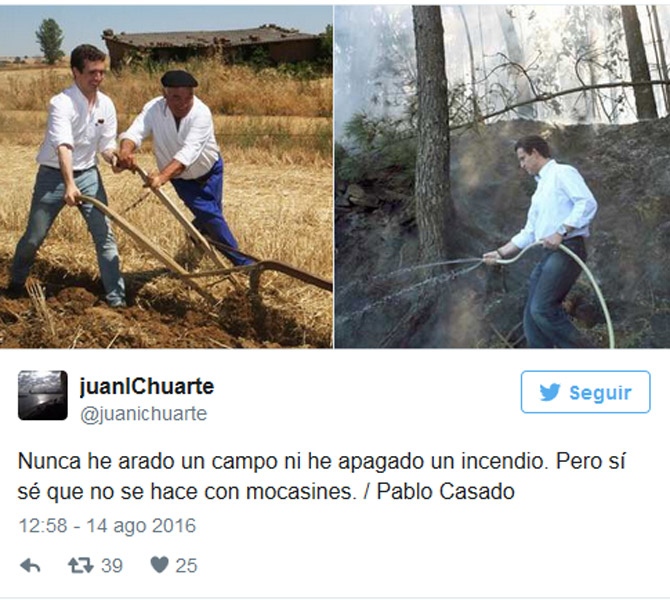View the likes count 25
The width and height of the screenshot is (670, 600).
pos(186,566)
